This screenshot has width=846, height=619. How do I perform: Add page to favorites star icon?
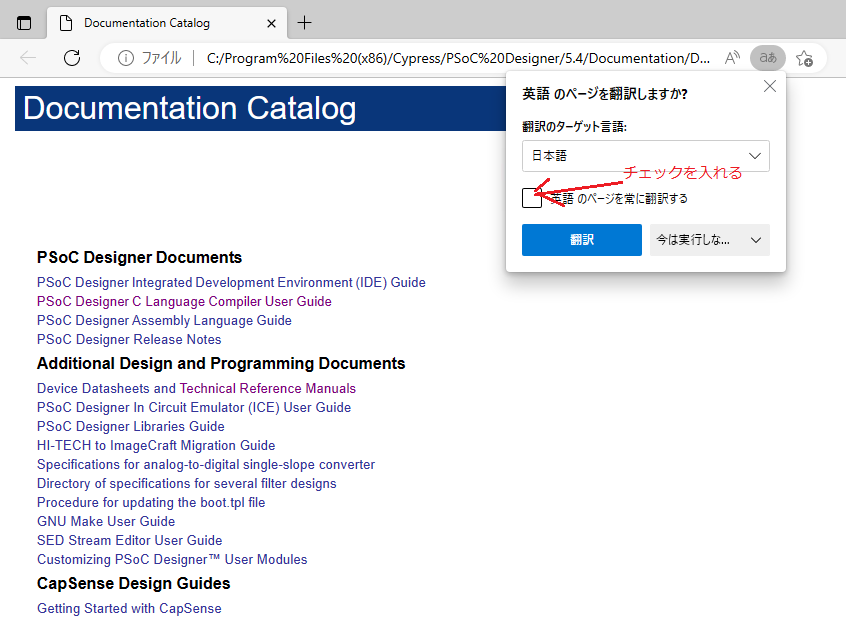pos(804,58)
